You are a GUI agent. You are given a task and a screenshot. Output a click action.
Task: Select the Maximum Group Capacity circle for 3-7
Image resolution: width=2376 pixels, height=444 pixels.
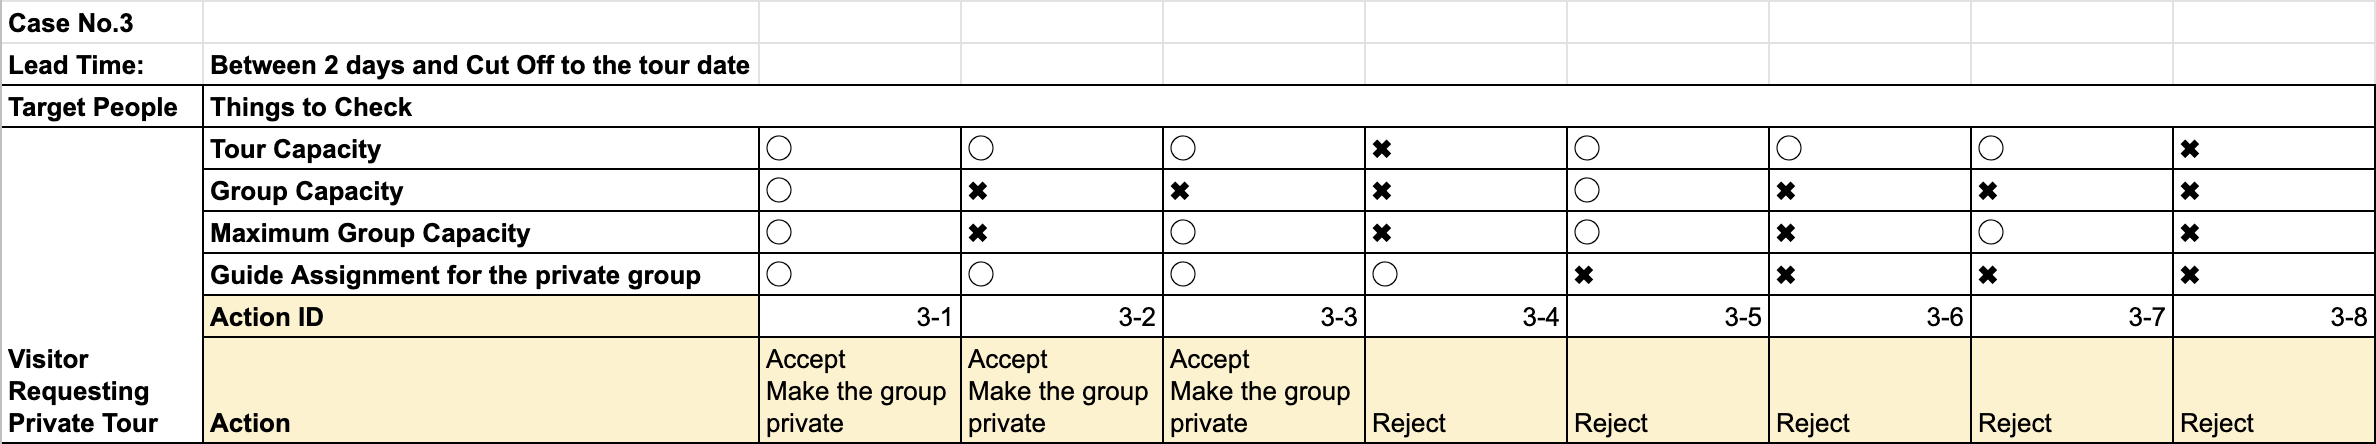pos(1991,233)
